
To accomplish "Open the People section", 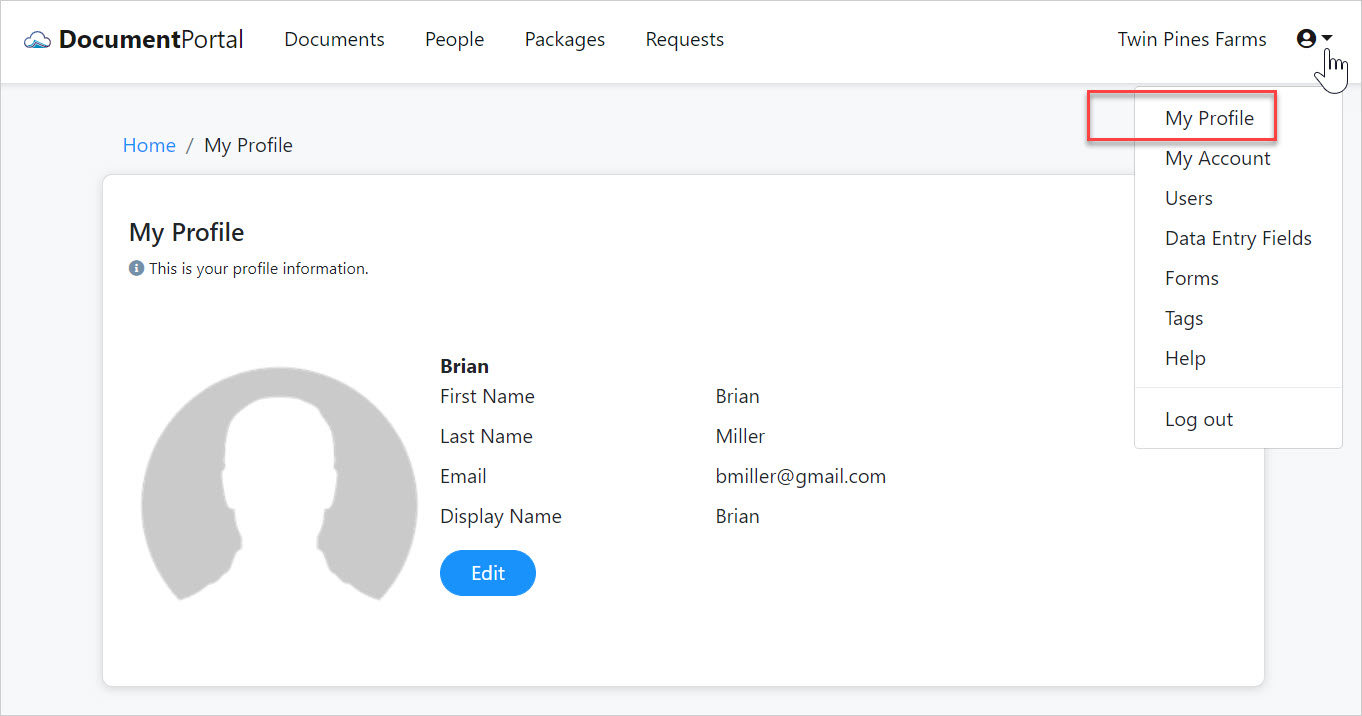I will click(454, 39).
